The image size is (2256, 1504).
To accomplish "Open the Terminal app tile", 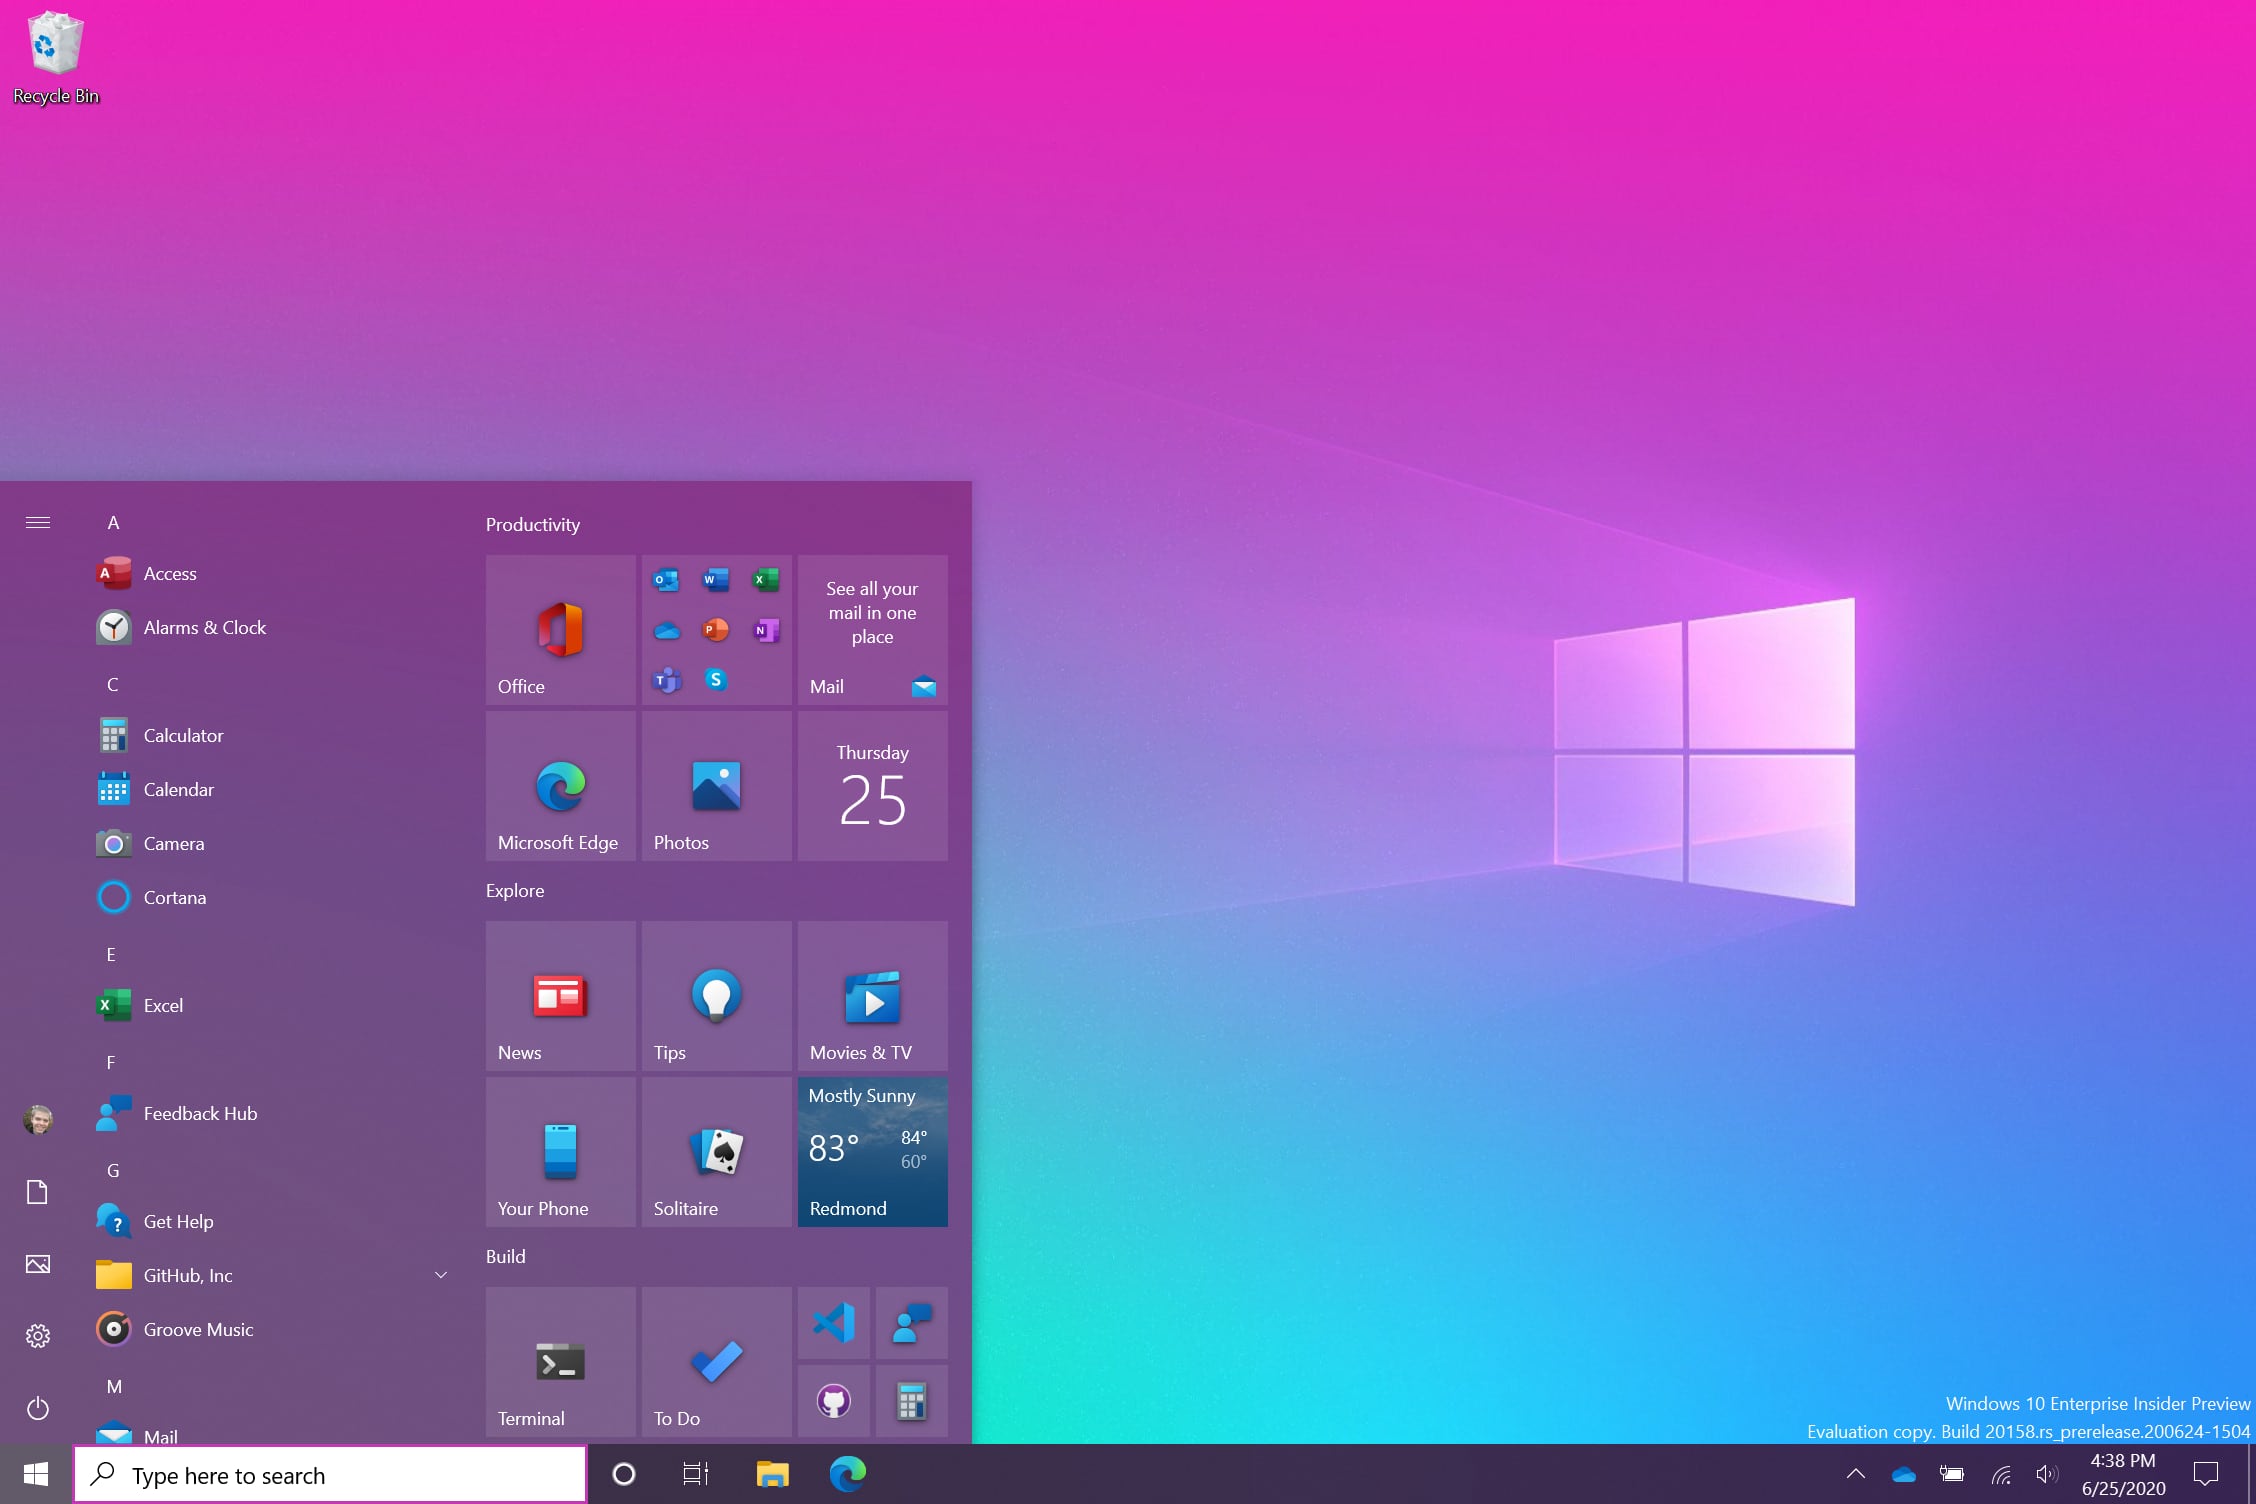I will 559,1355.
